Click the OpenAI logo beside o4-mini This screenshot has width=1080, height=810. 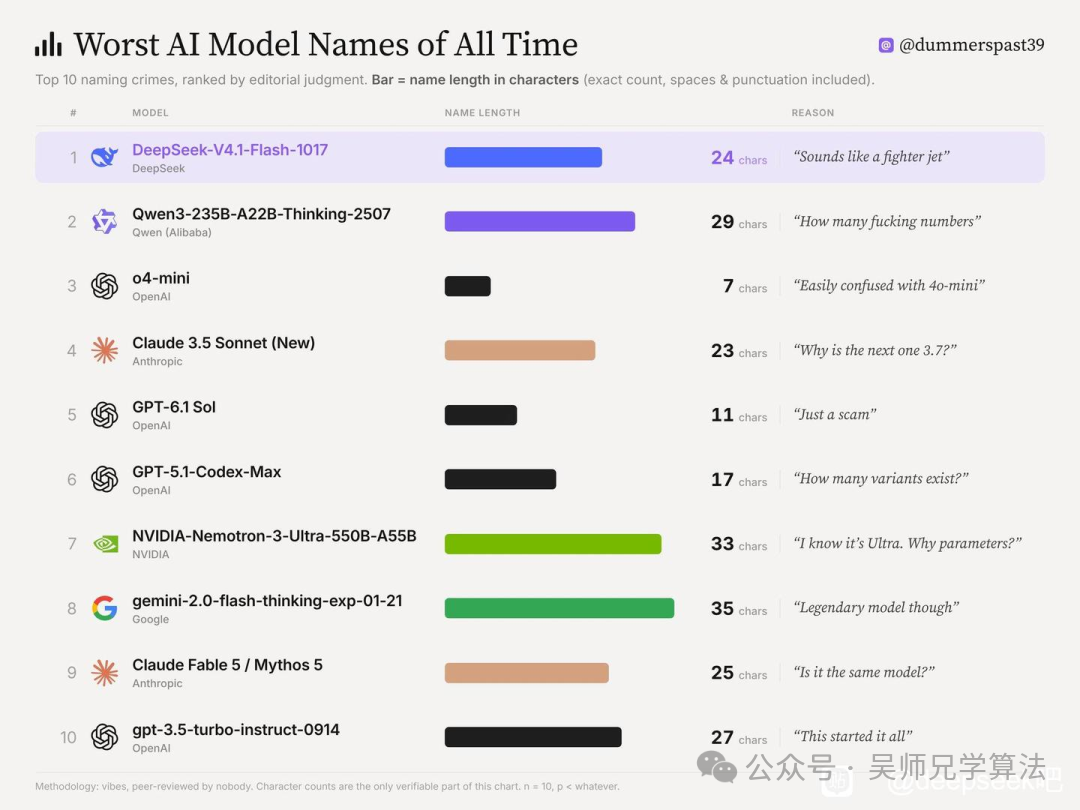tap(105, 286)
